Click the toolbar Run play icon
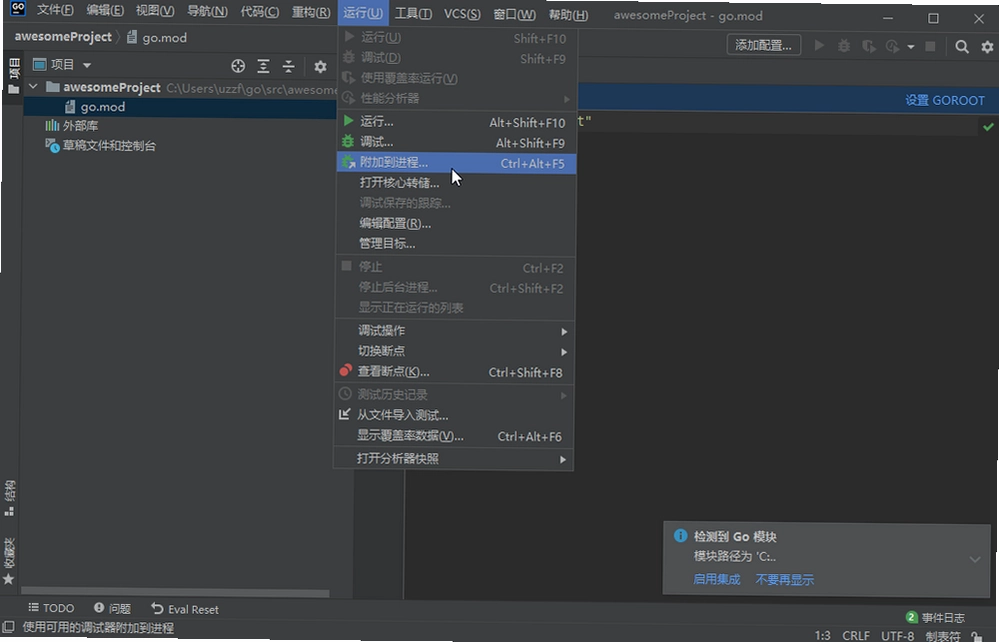The width and height of the screenshot is (999, 642). point(819,45)
